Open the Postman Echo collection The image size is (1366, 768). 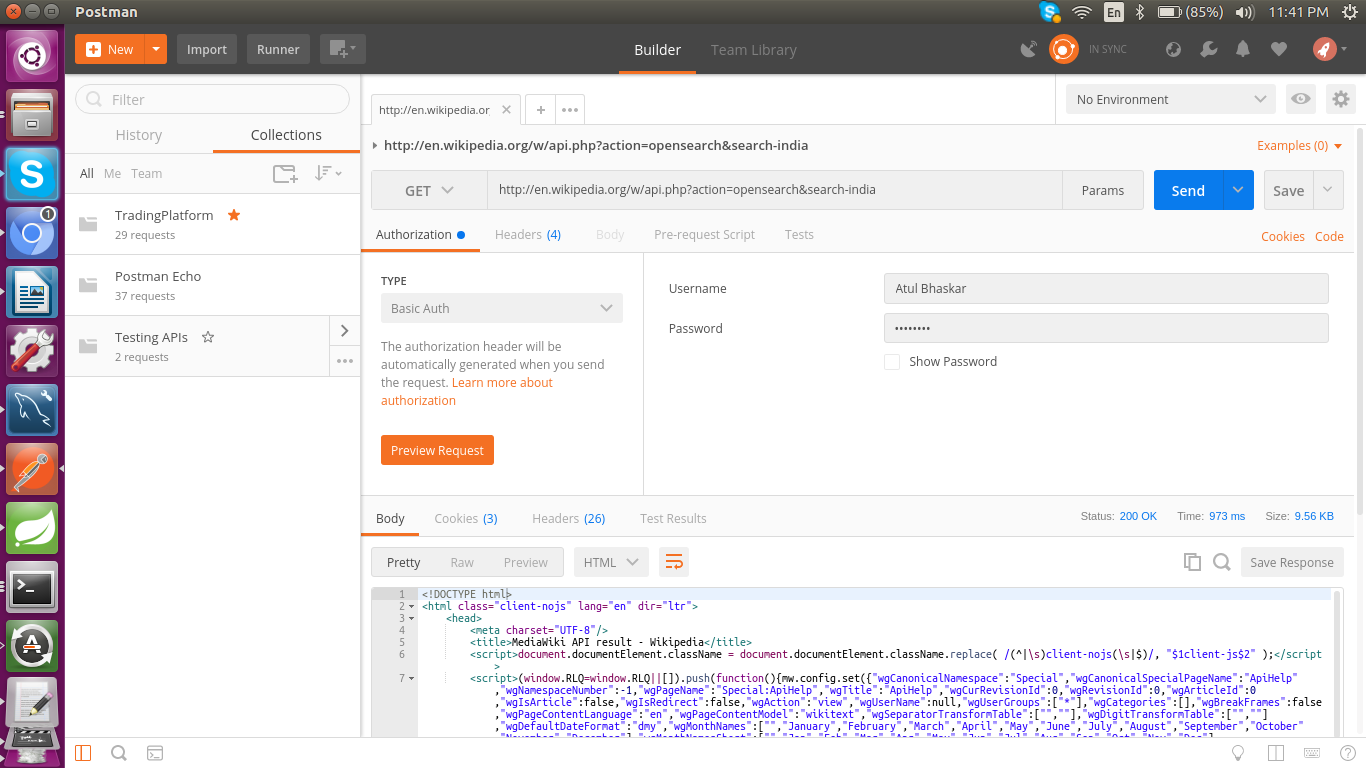pyautogui.click(x=212, y=285)
